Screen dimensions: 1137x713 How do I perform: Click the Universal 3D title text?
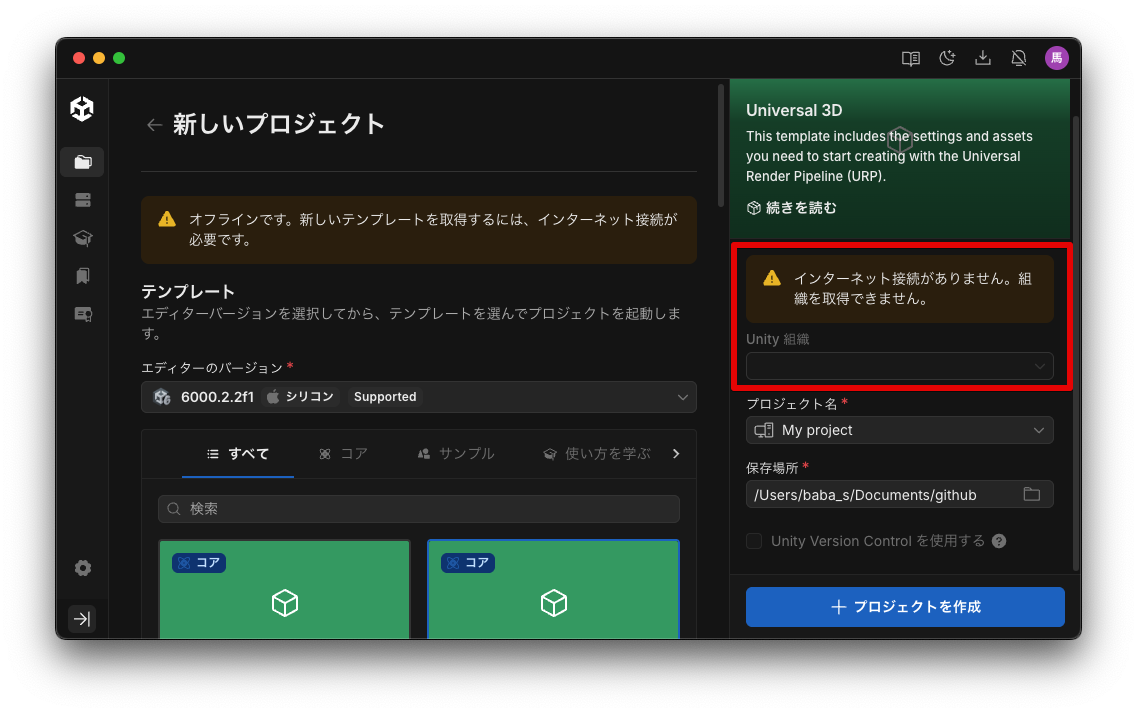794,110
